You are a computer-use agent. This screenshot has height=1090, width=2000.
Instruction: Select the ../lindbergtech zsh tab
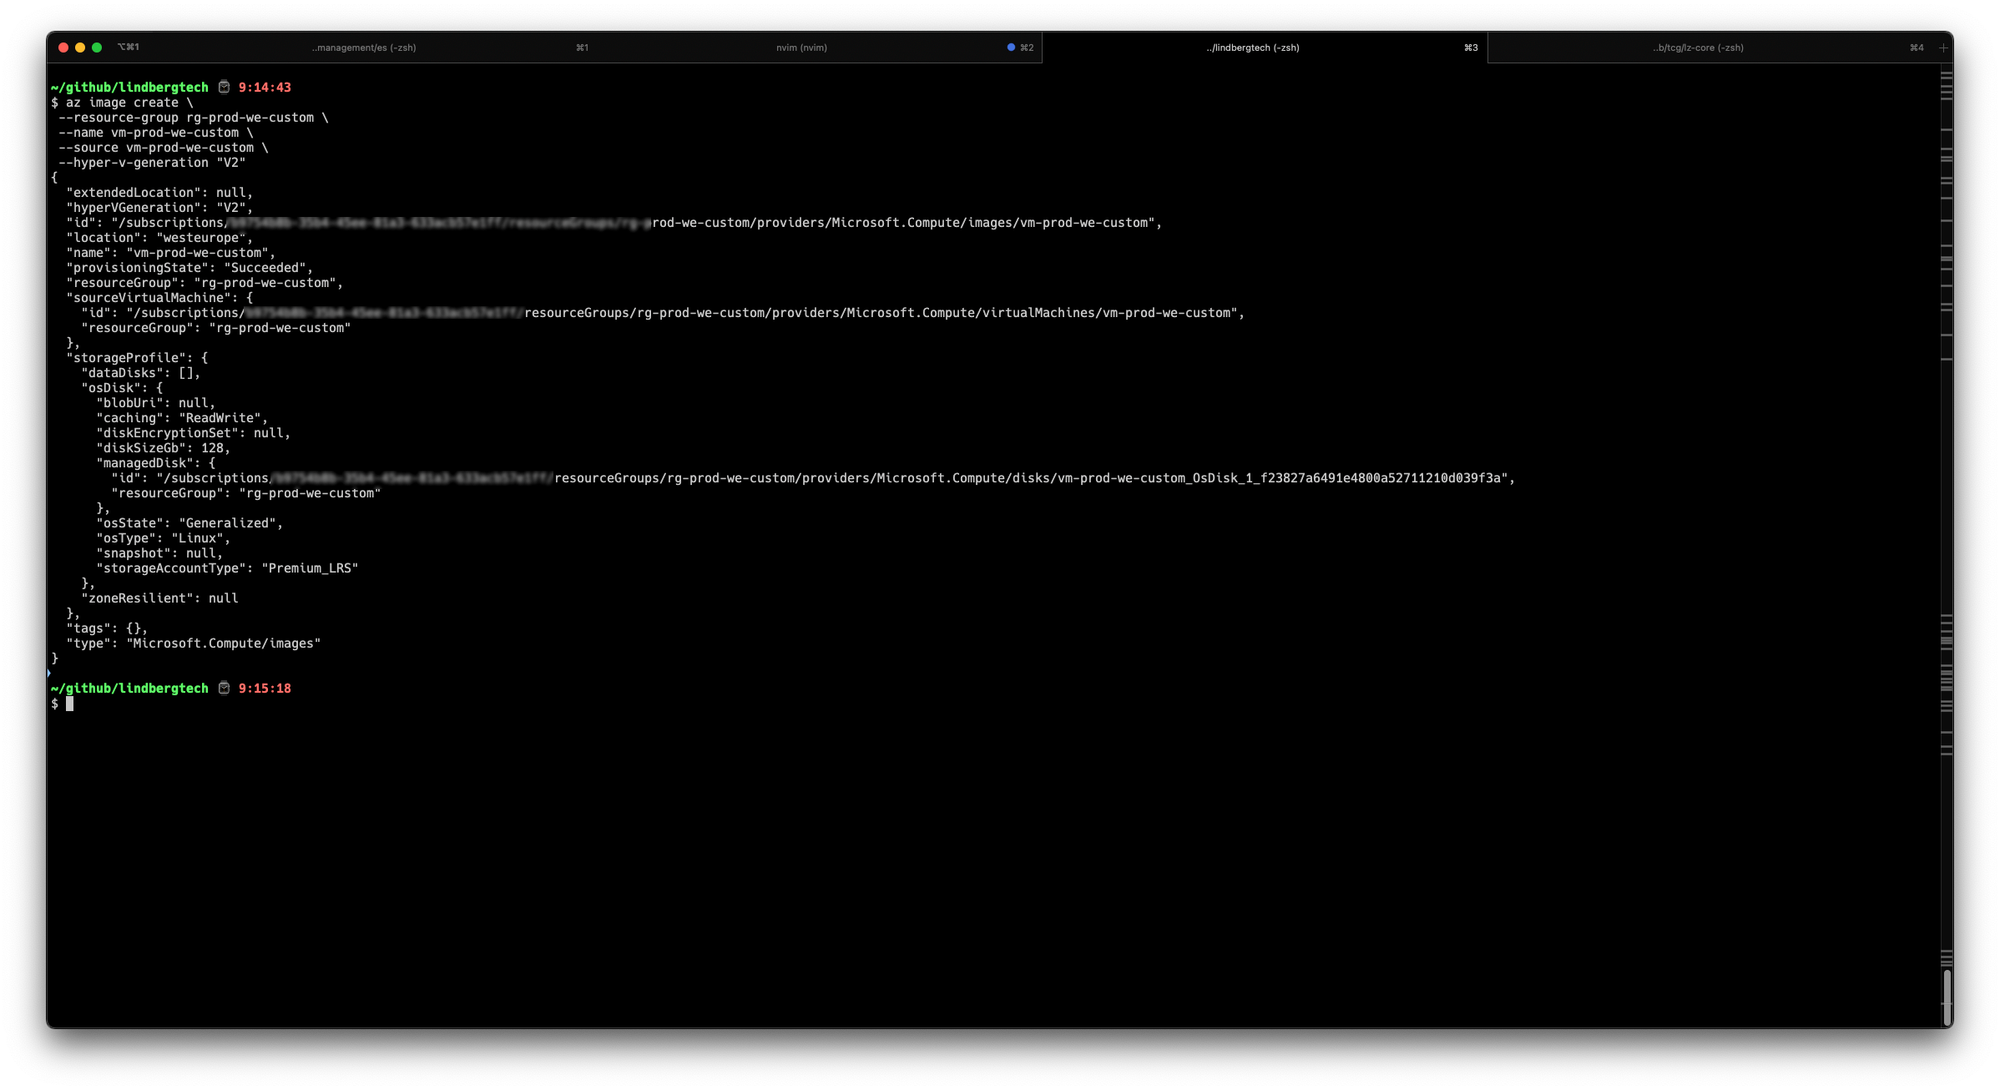[1252, 47]
